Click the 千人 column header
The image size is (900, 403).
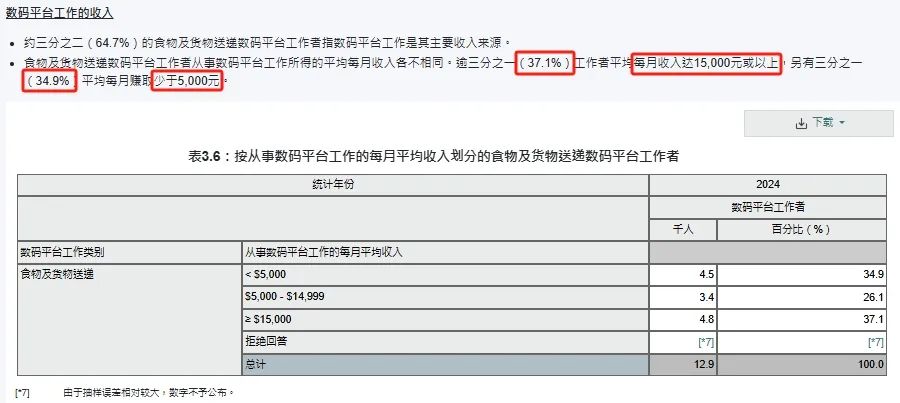(683, 230)
